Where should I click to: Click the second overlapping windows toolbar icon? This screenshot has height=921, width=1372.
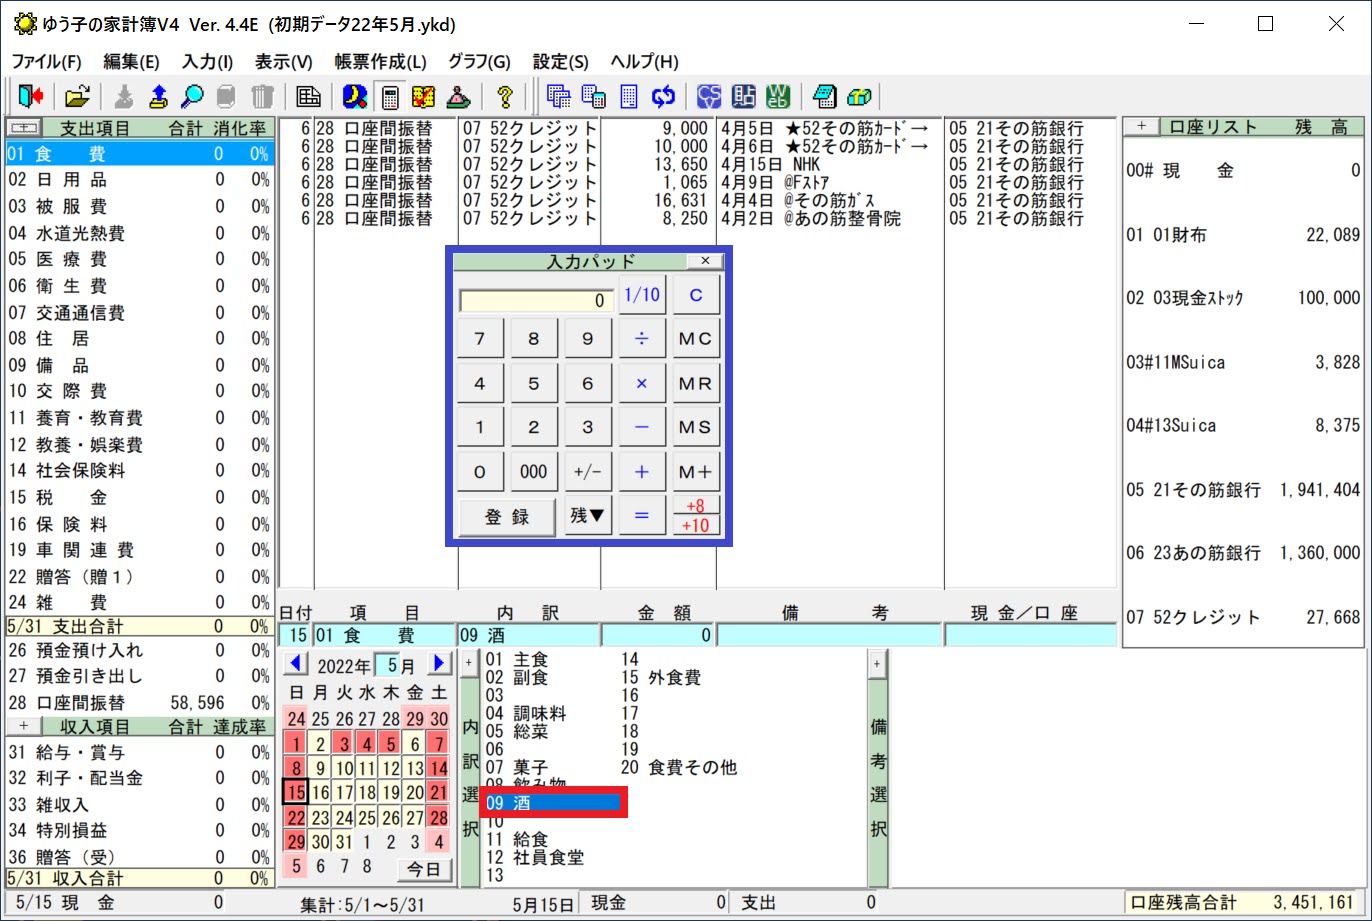point(594,96)
